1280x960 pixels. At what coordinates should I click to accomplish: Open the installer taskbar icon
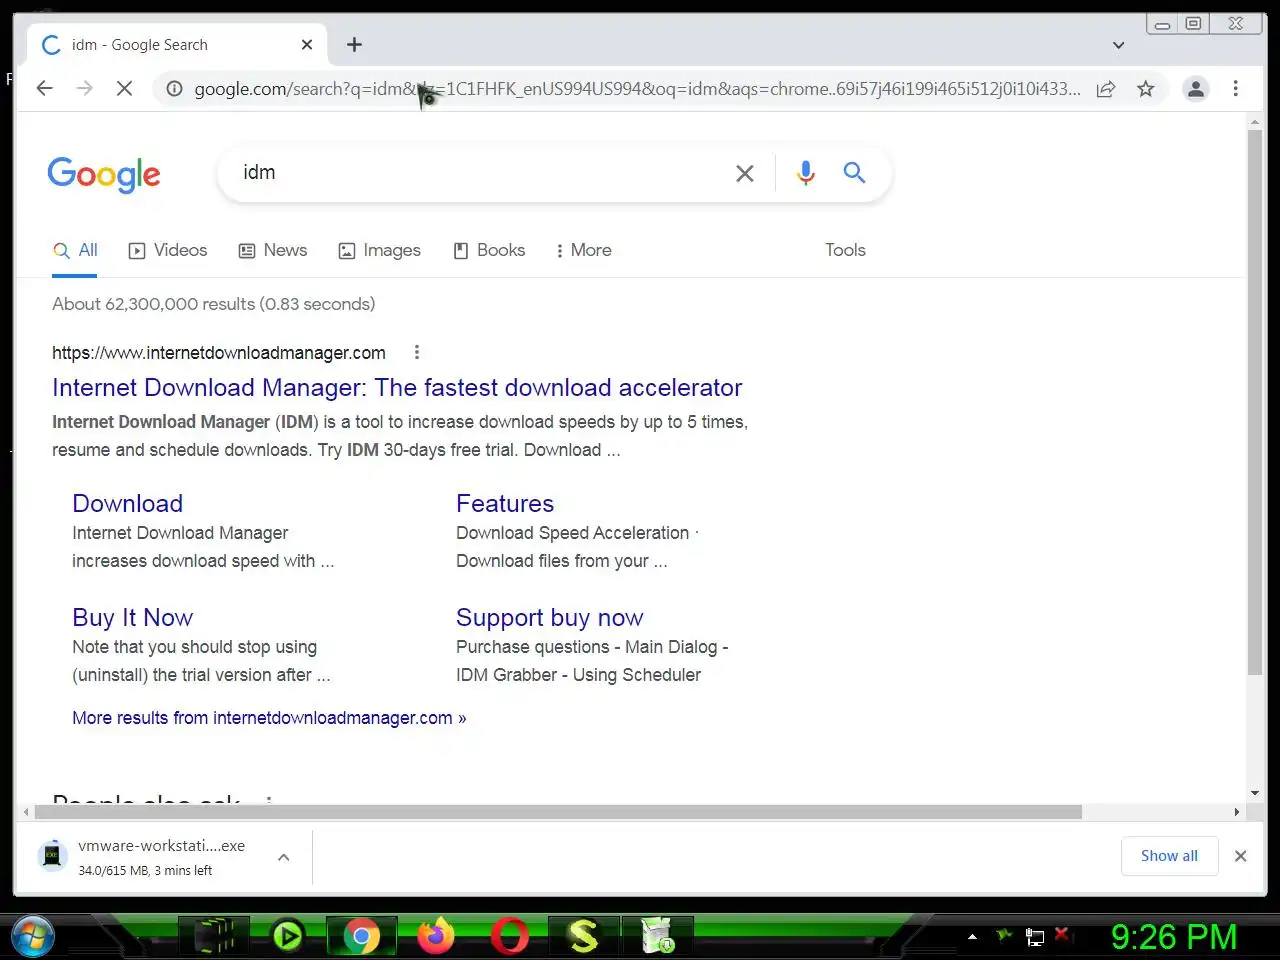657,937
